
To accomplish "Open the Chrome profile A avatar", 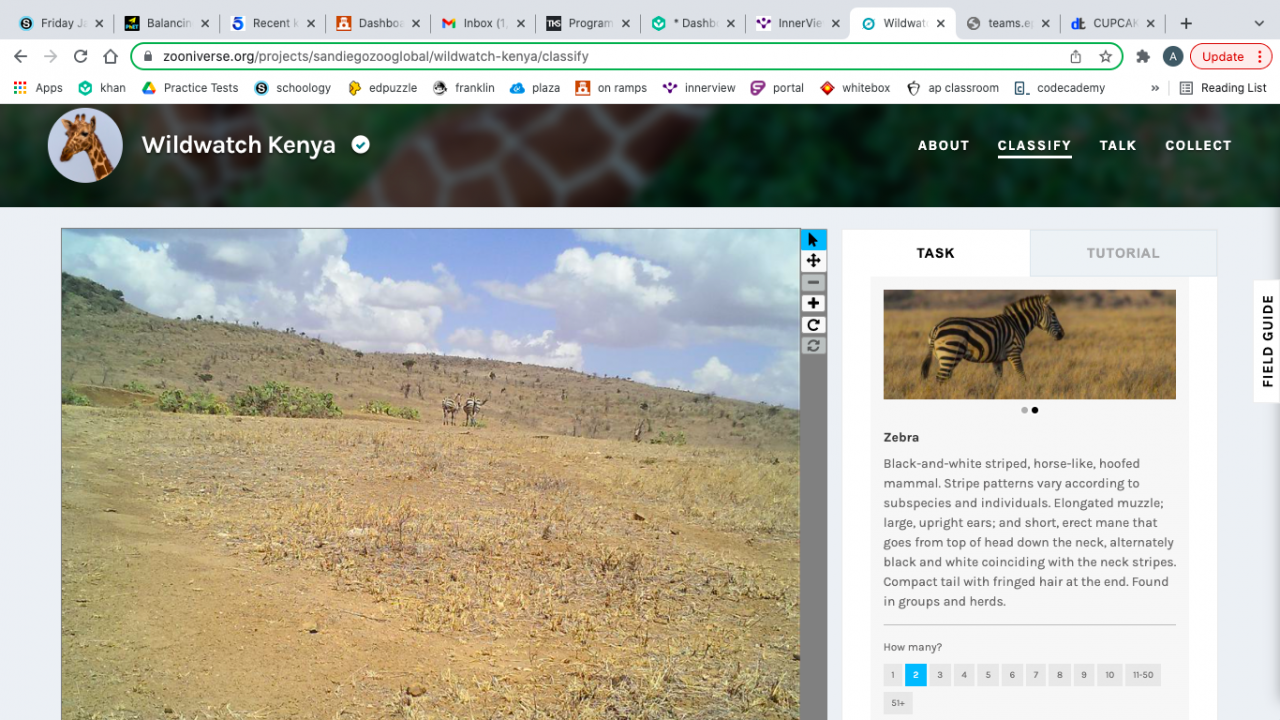I will [x=1173, y=57].
